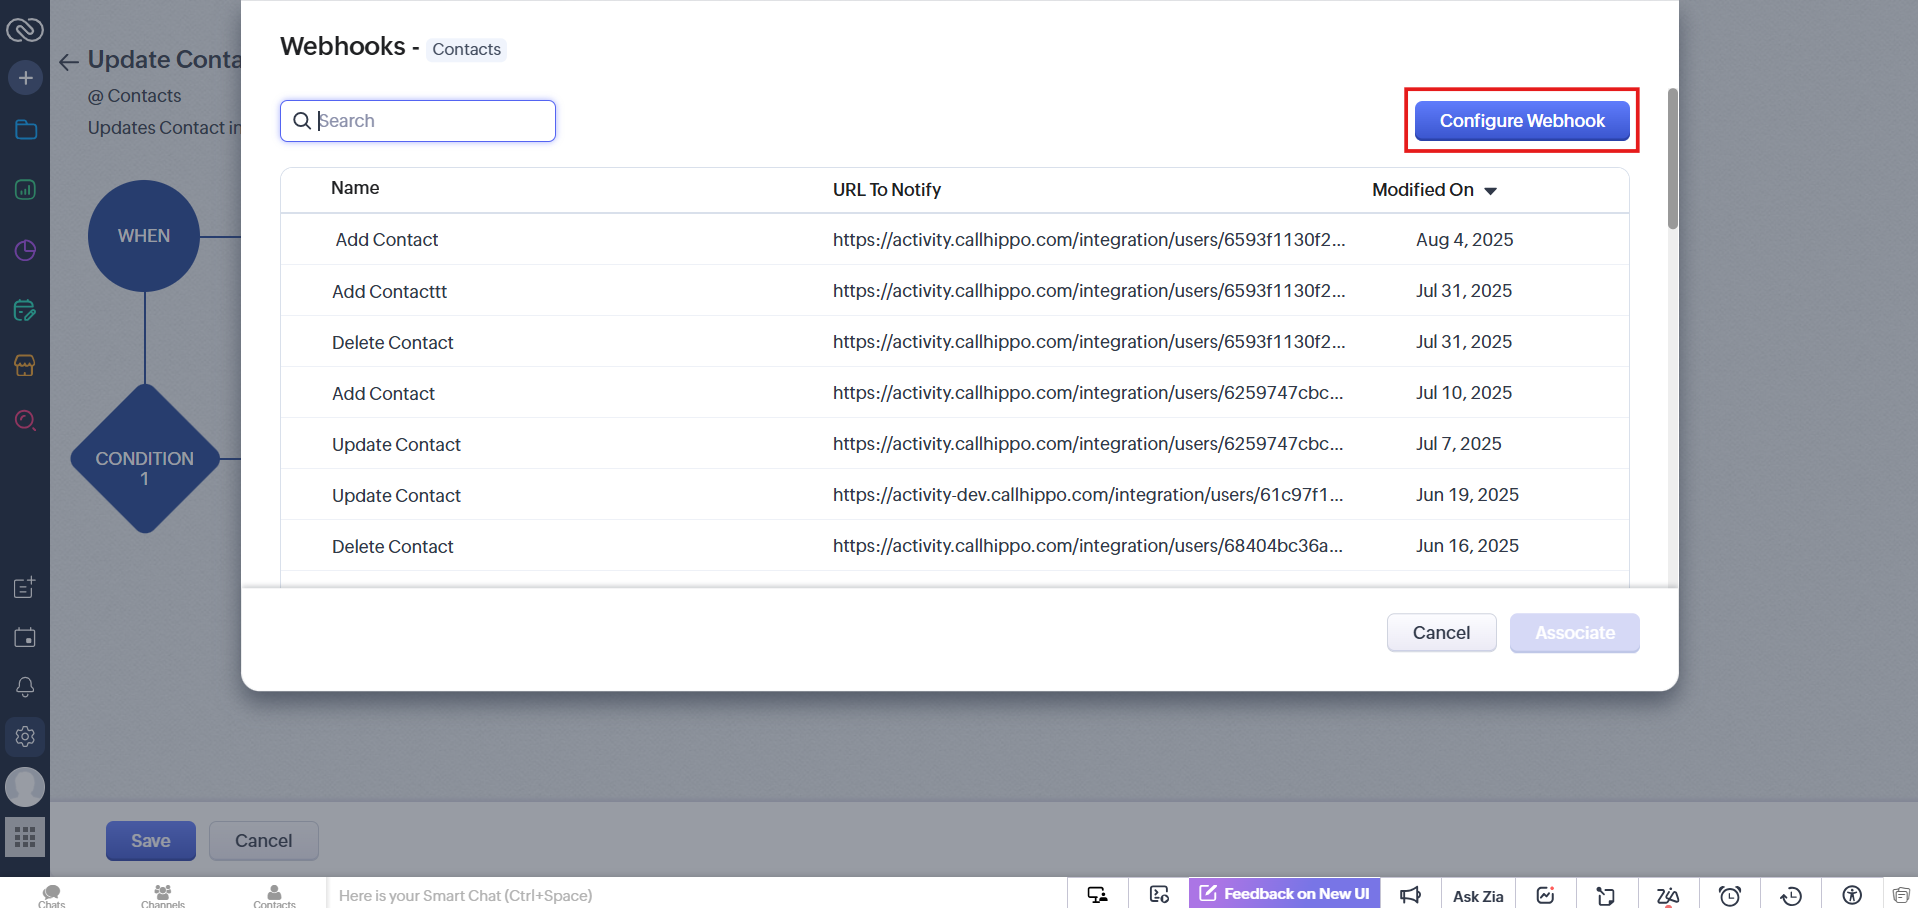Click the Configure Webhook button
Screen dimensions: 1918x908
[1522, 121]
